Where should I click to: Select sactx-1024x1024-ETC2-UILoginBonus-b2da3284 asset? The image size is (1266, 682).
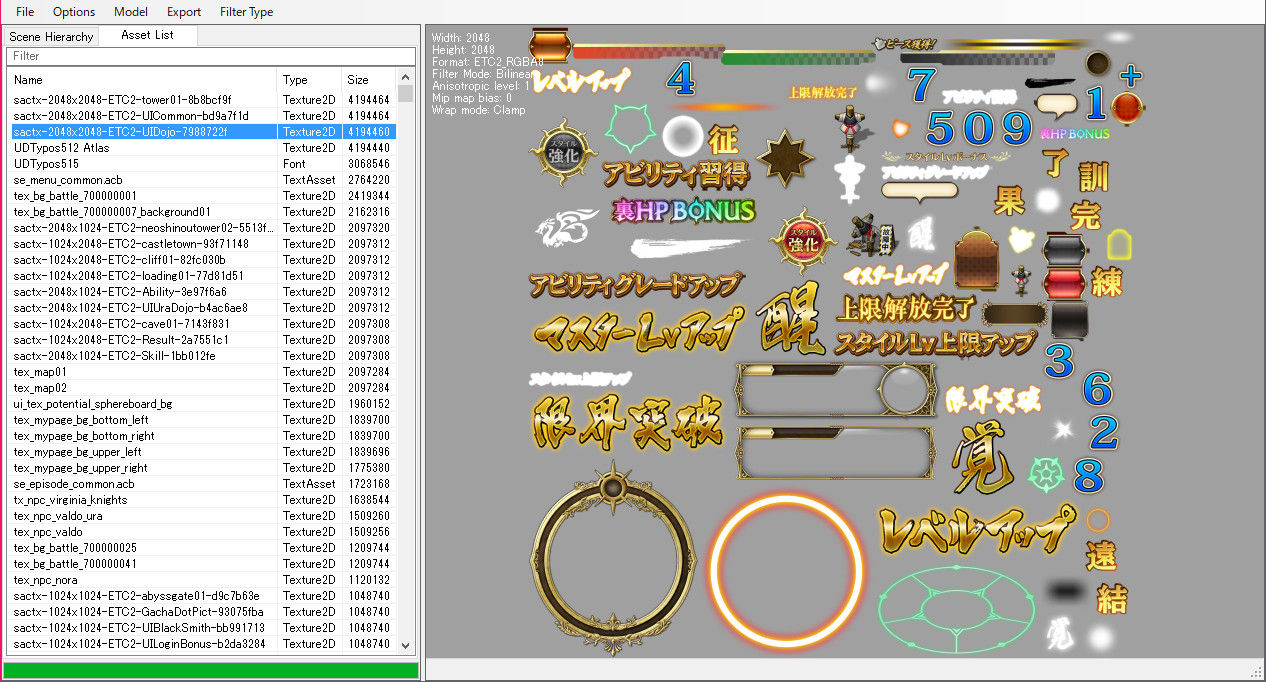[203, 644]
